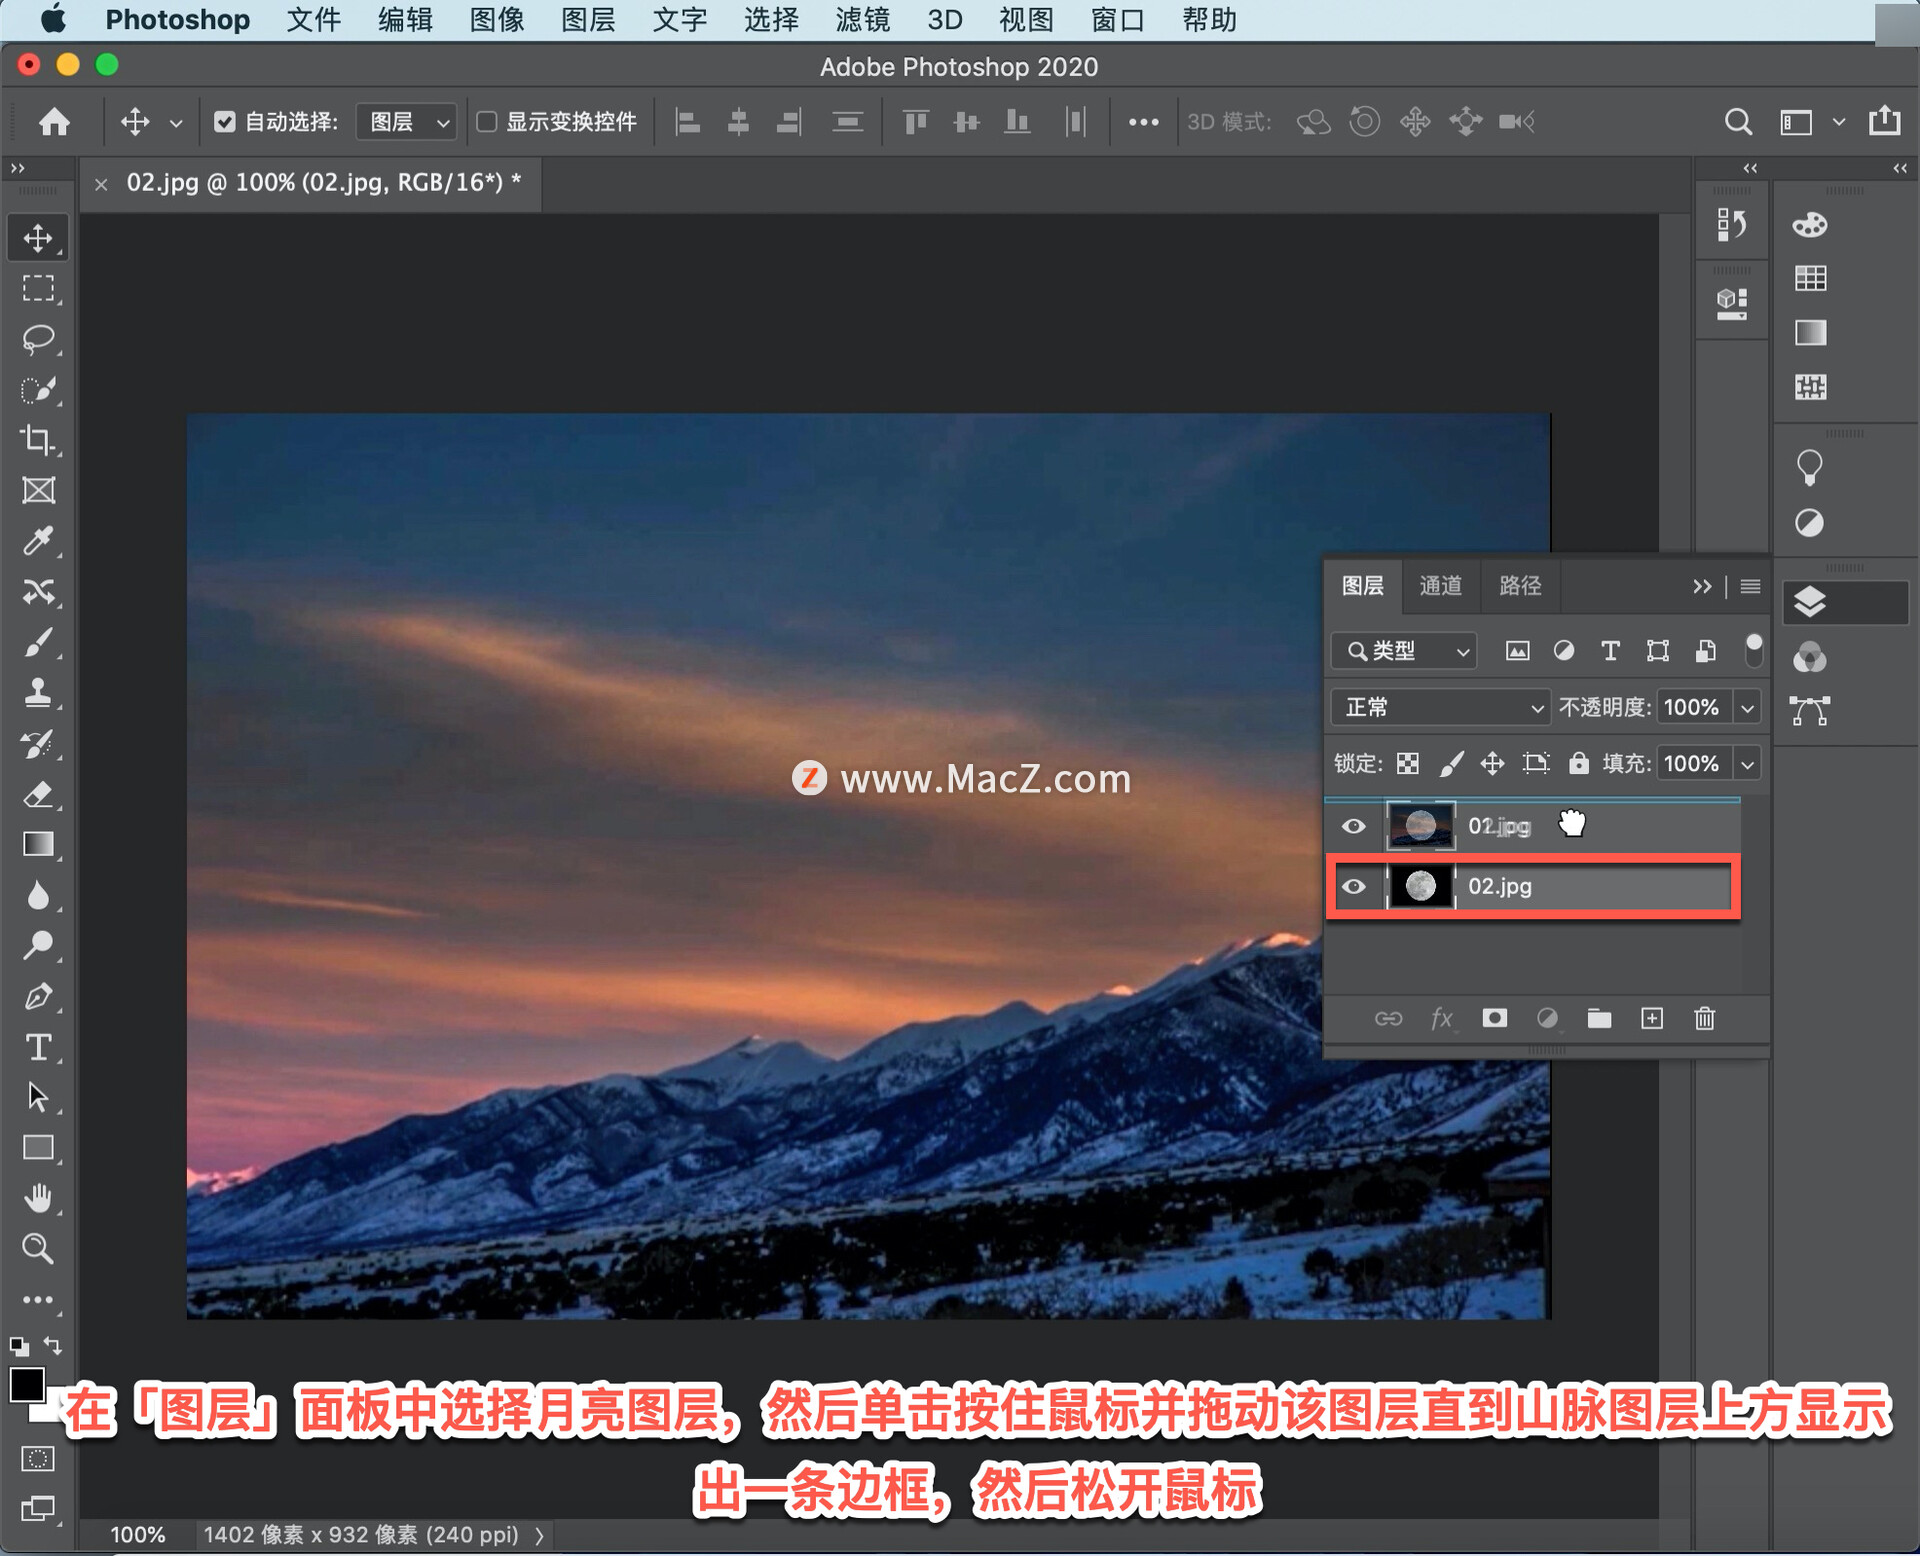This screenshot has width=1920, height=1556.
Task: Toggle lock image pixels brush icon
Action: pyautogui.click(x=1451, y=764)
